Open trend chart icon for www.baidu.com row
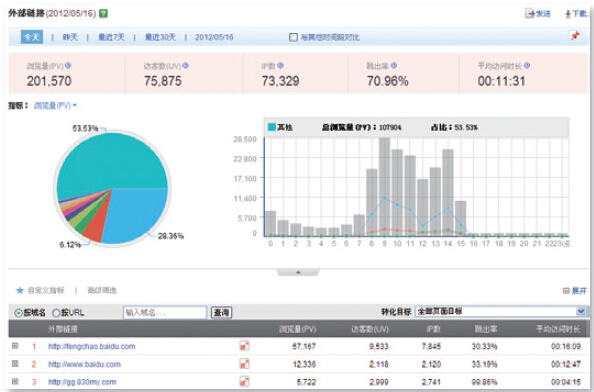 (x=245, y=364)
